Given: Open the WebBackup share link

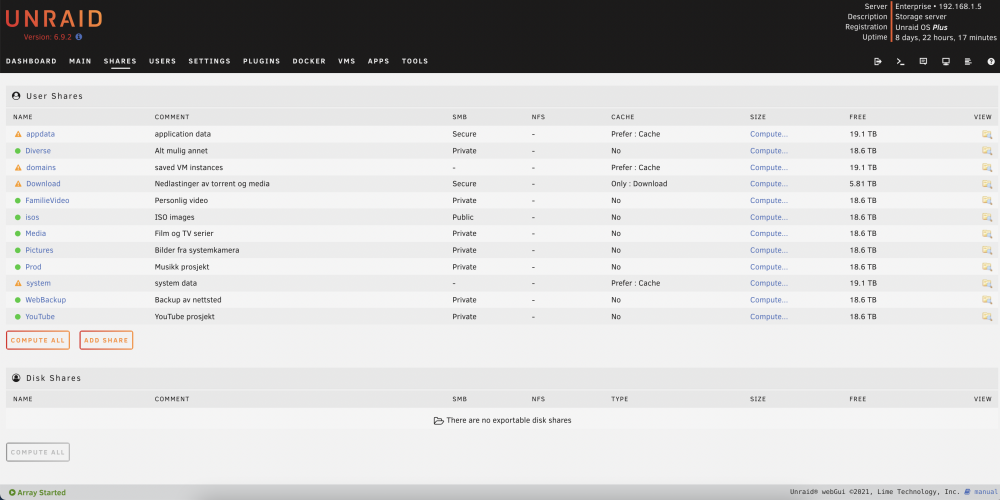Looking at the screenshot, I should point(46,300).
